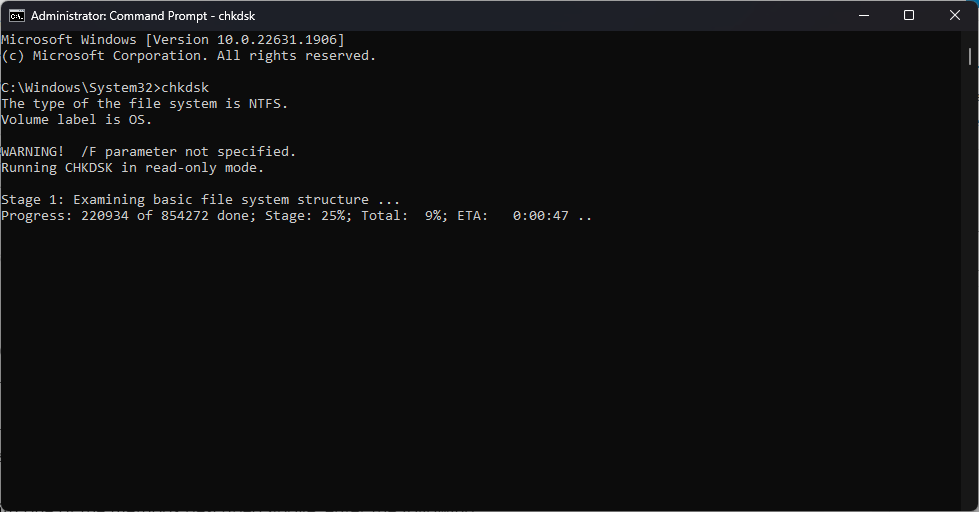Open the Command Prompt system menu icon
The height and width of the screenshot is (512, 979).
coord(15,15)
